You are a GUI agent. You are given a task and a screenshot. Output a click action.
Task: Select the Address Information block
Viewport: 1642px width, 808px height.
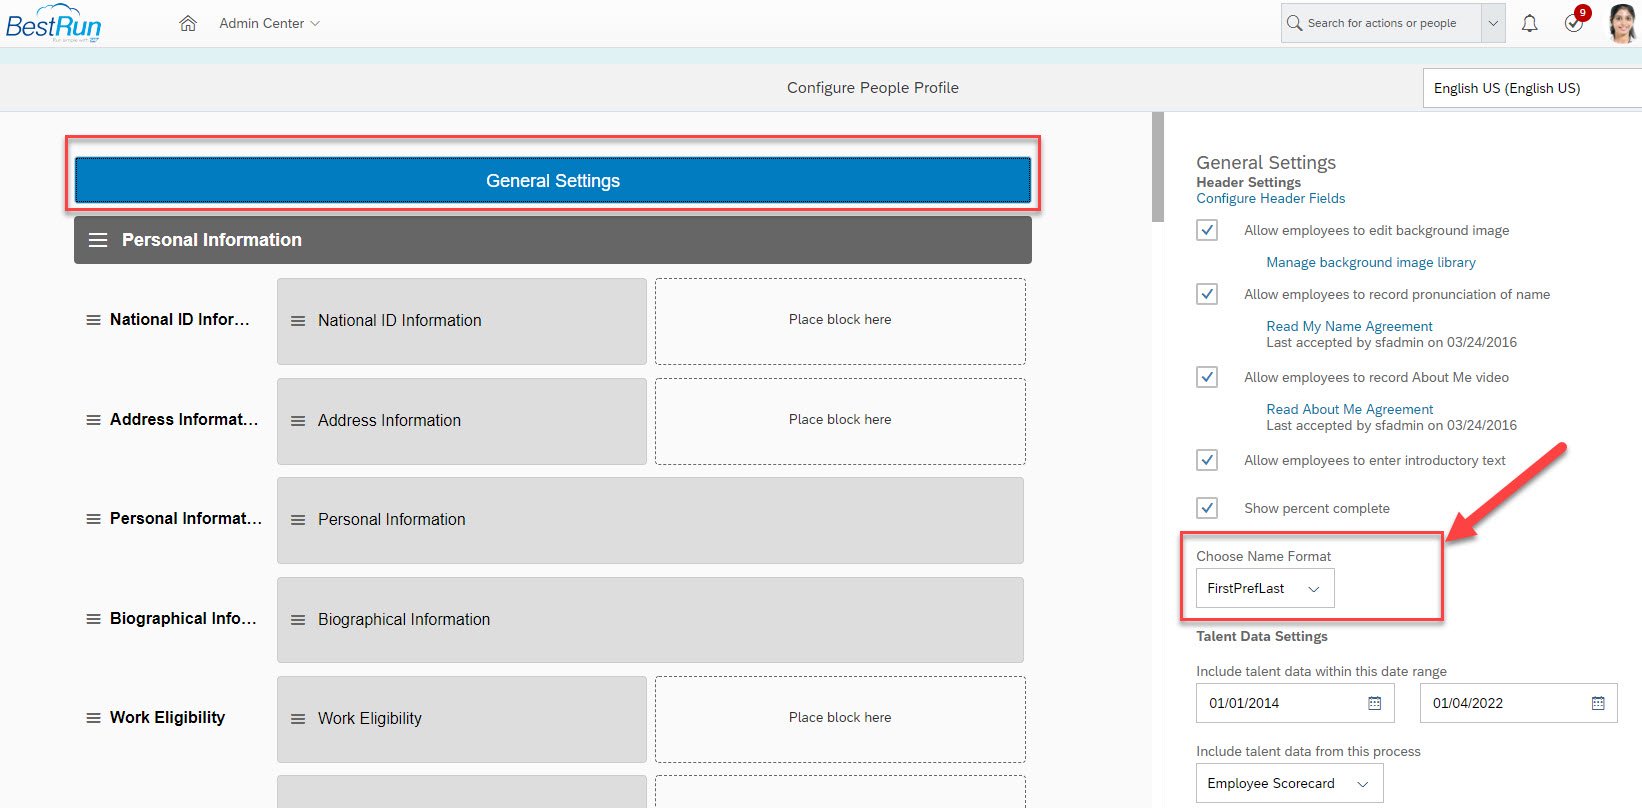point(462,421)
